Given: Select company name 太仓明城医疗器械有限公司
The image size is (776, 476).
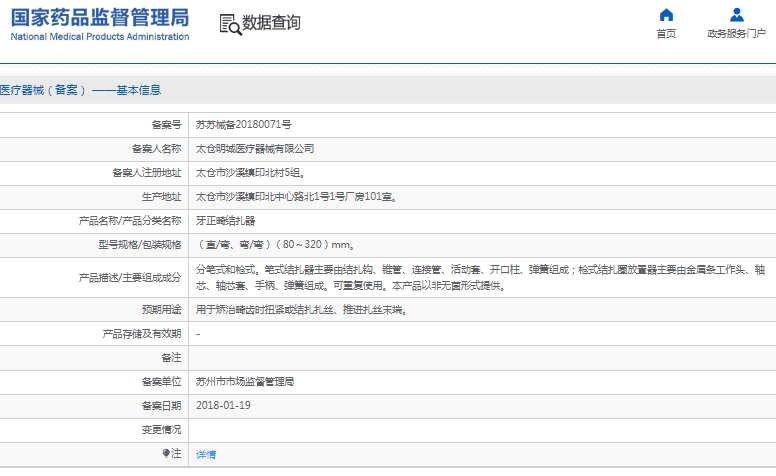Looking at the screenshot, I should [x=255, y=148].
